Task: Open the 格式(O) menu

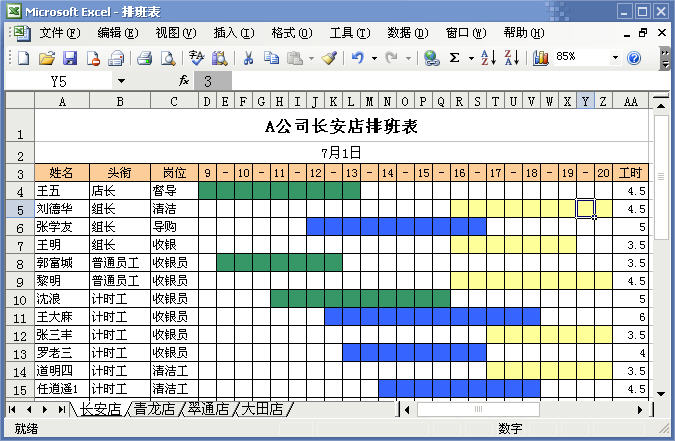Action: [x=291, y=33]
